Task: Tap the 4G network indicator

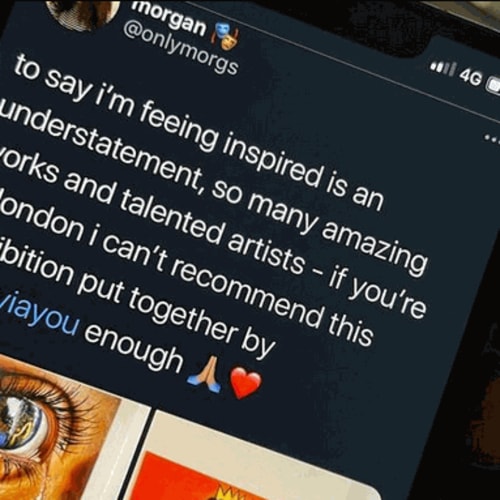Action: pyautogui.click(x=471, y=78)
